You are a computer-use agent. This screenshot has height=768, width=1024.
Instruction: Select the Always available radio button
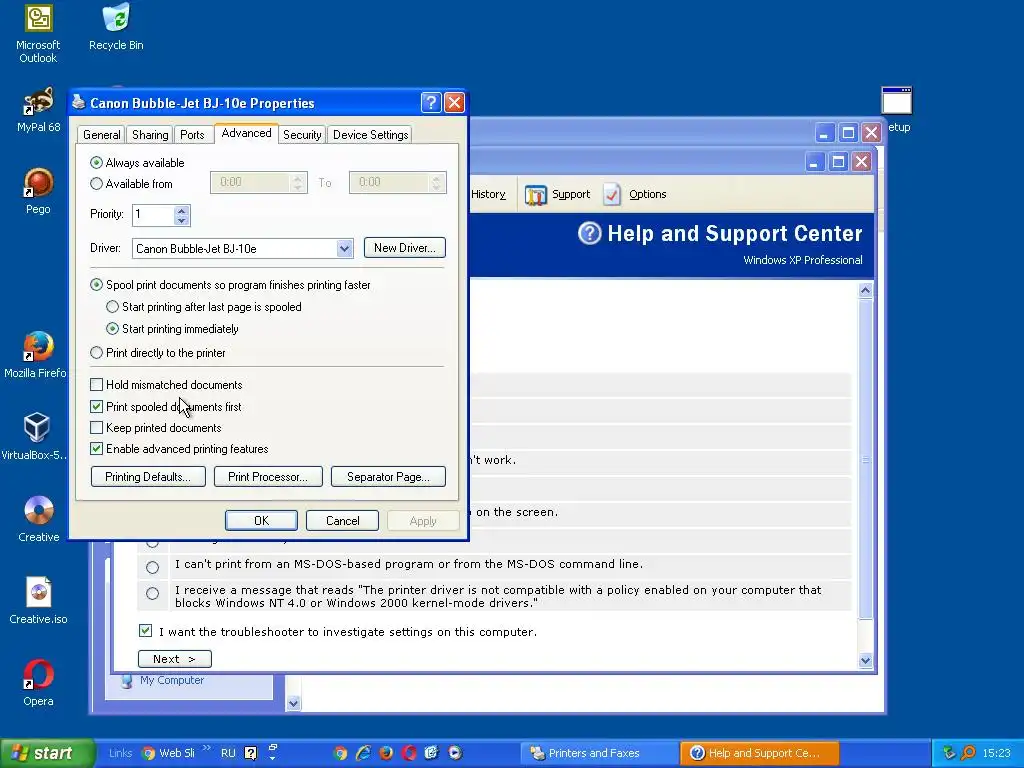pos(96,163)
